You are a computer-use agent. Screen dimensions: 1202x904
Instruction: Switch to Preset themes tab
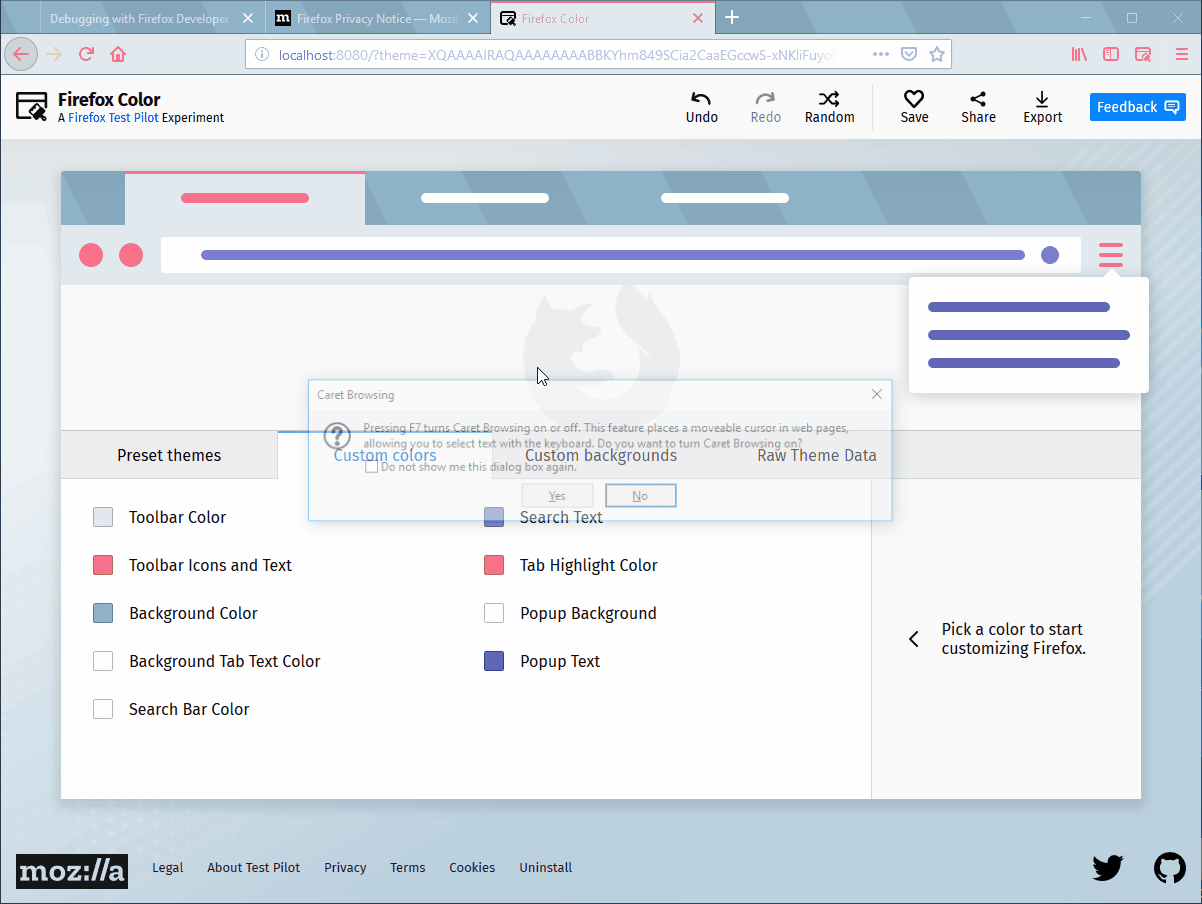(169, 455)
